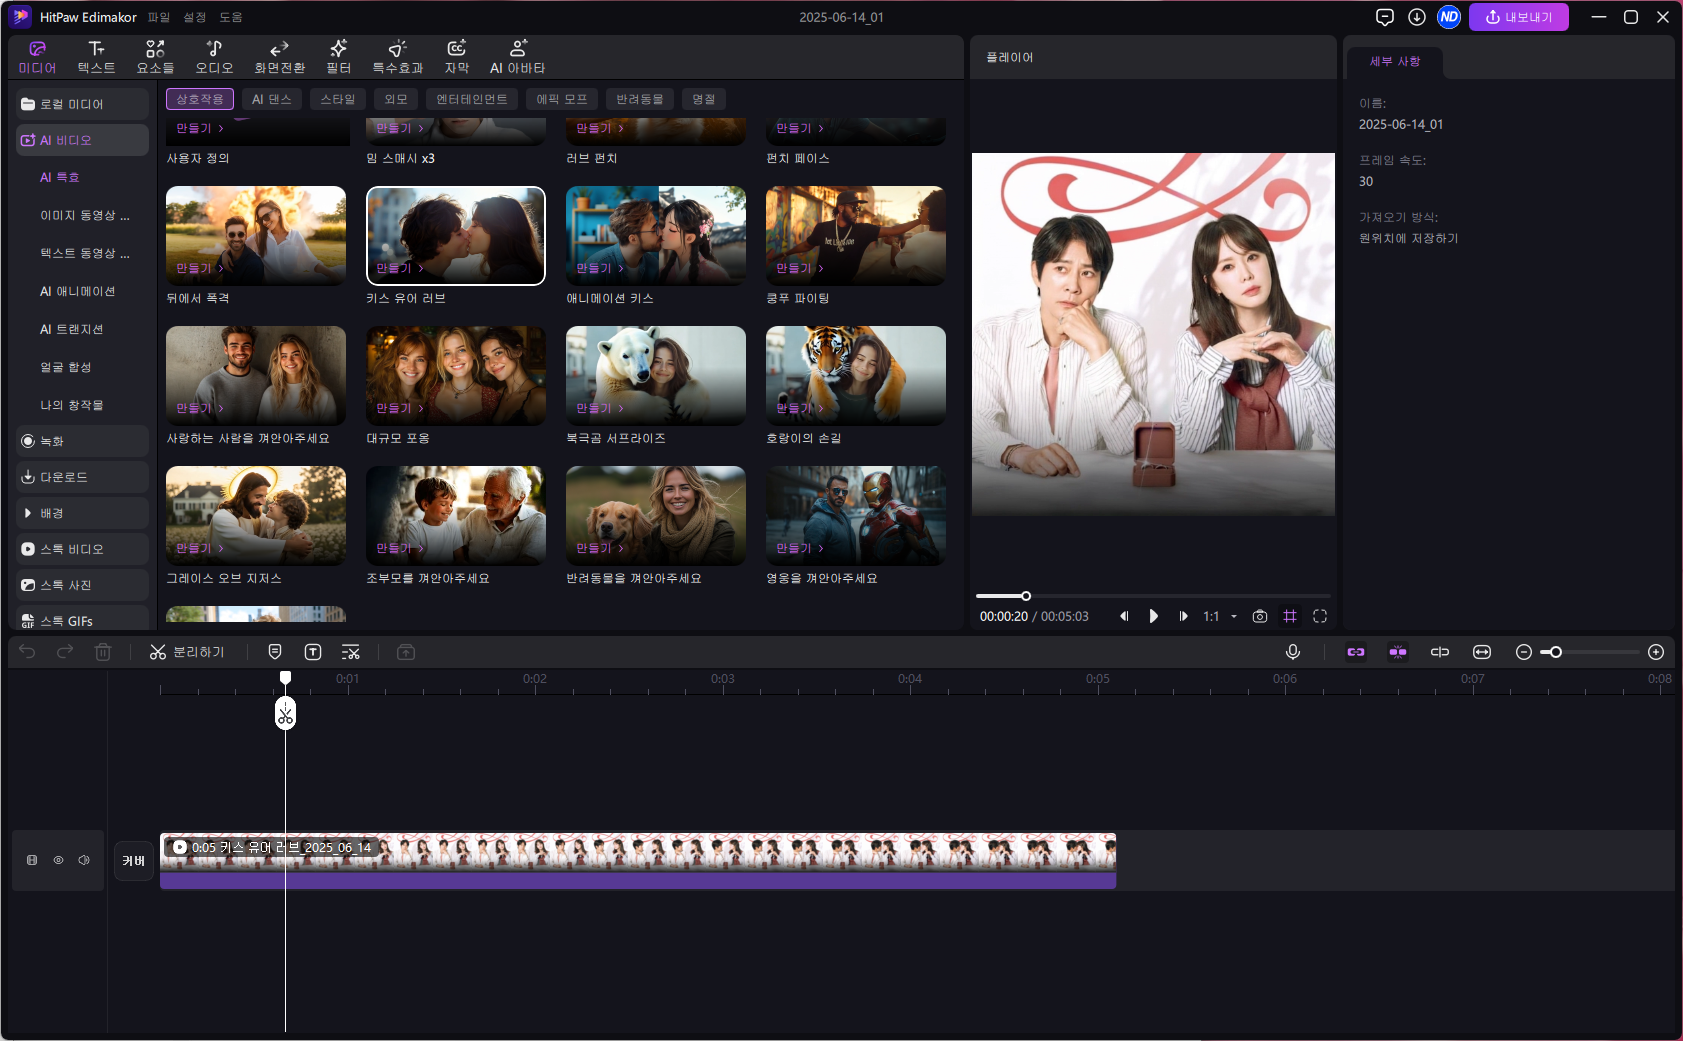Click the 분리하기 split button
The image size is (1683, 1041).
click(187, 652)
